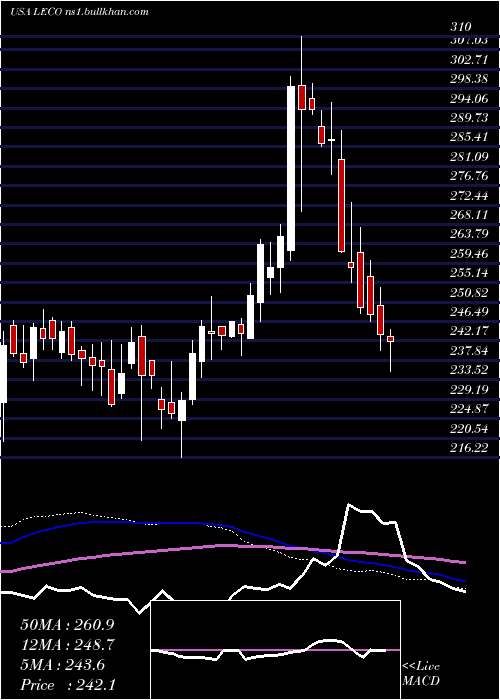The height and width of the screenshot is (700, 500).
Task: Click the 294.06 price axis label
Action: (x=469, y=98)
